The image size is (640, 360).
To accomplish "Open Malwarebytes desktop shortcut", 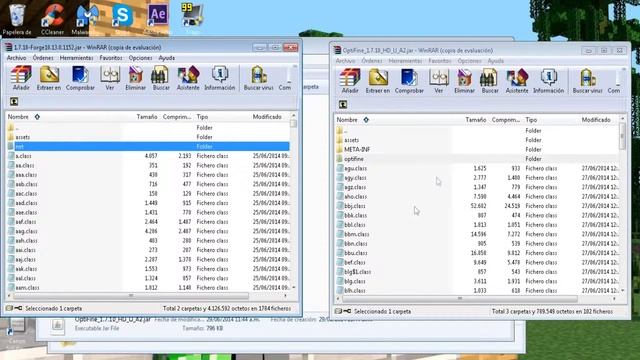I will click(x=87, y=19).
